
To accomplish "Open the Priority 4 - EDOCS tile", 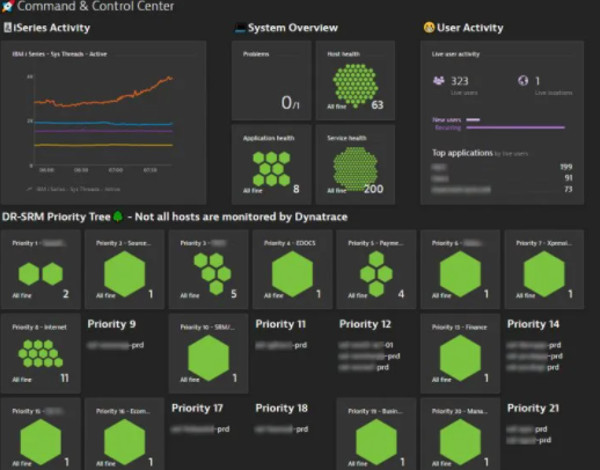I will tap(292, 269).
